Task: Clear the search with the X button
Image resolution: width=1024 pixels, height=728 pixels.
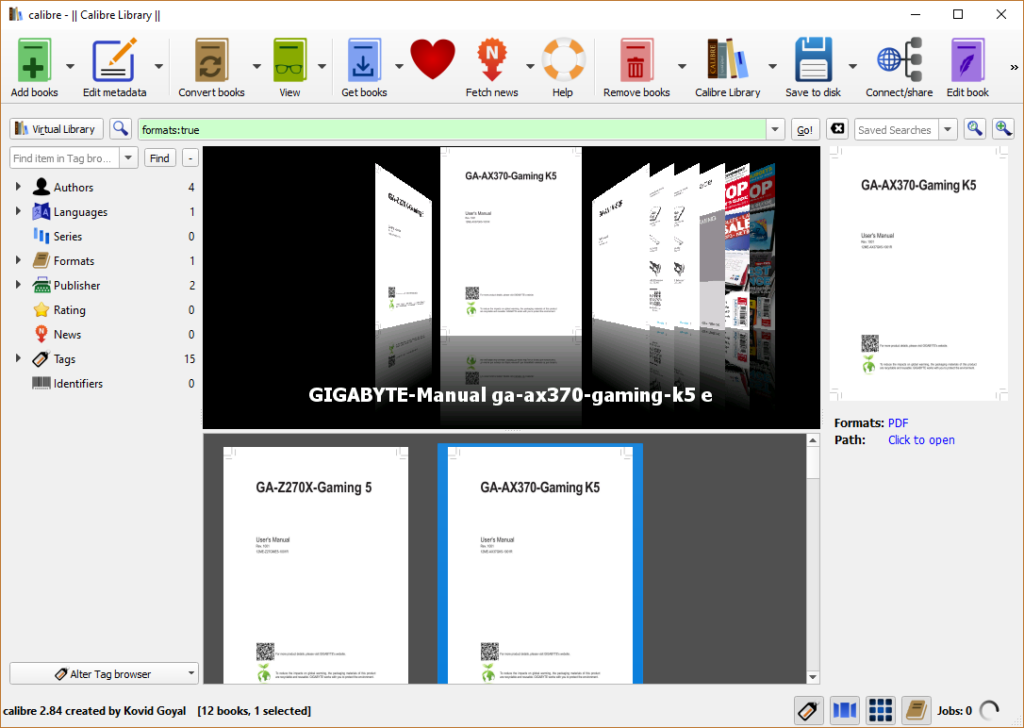Action: pos(837,129)
